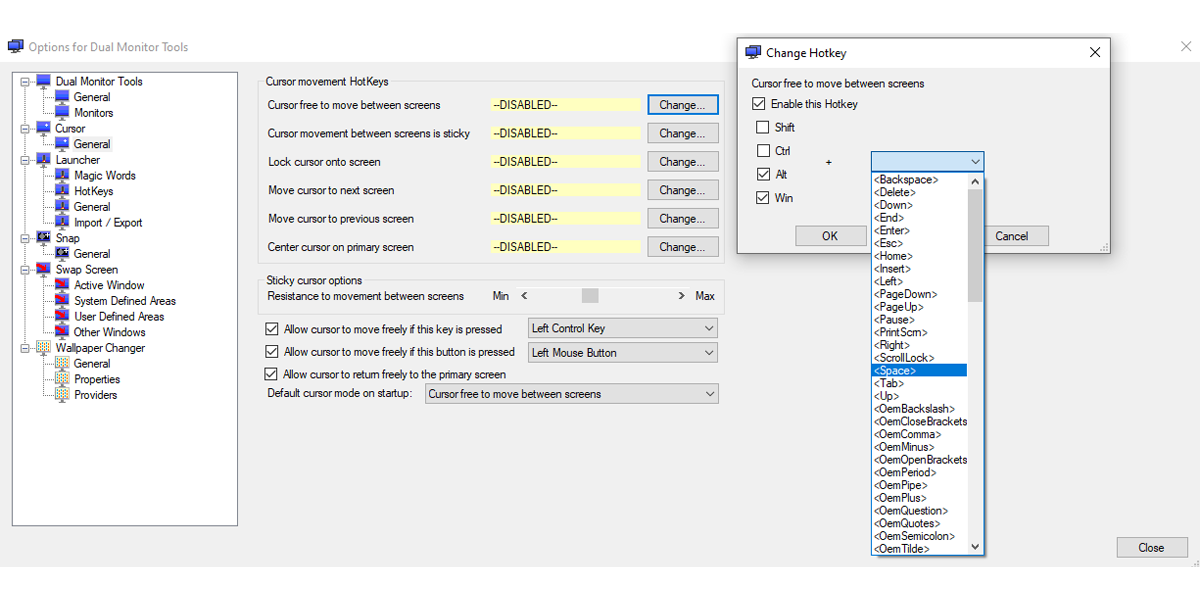
Task: Click slider left arrow near Min
Action: [x=524, y=296]
